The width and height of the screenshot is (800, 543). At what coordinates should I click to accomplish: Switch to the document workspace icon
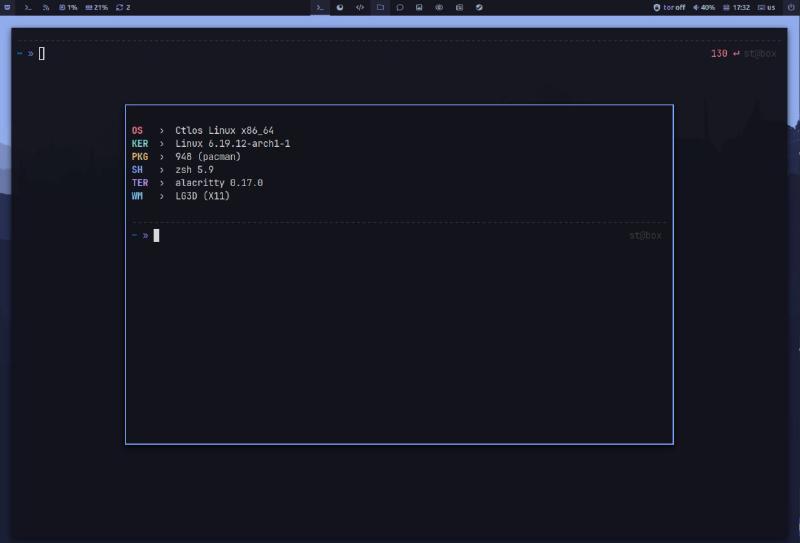[459, 7]
